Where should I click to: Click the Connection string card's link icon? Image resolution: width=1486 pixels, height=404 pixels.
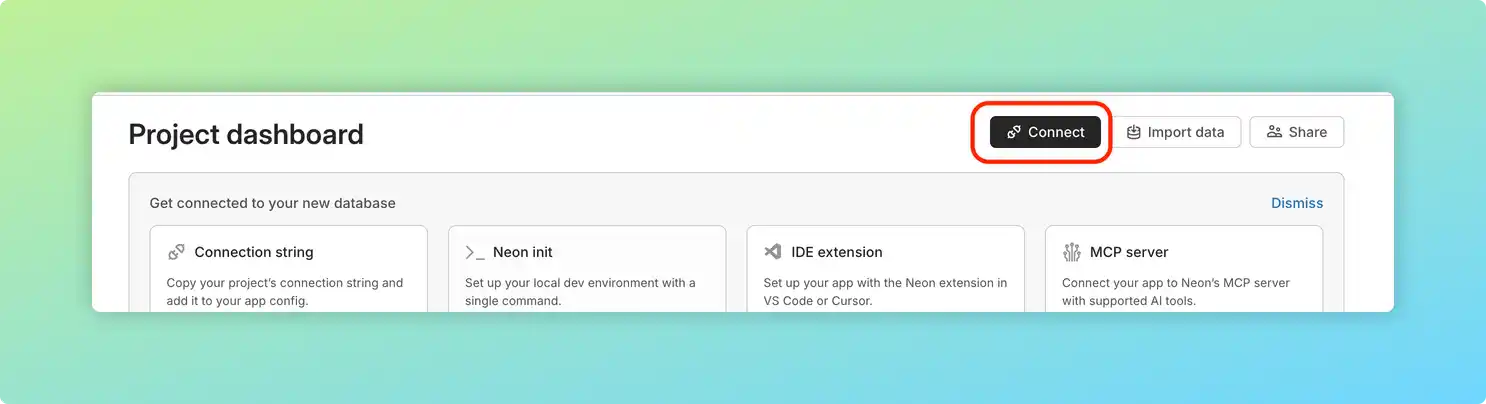pyautogui.click(x=176, y=252)
